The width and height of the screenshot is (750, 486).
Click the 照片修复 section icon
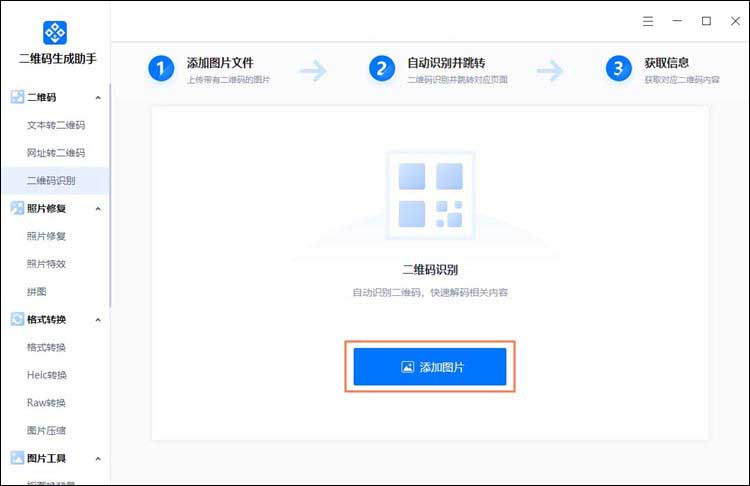17,208
